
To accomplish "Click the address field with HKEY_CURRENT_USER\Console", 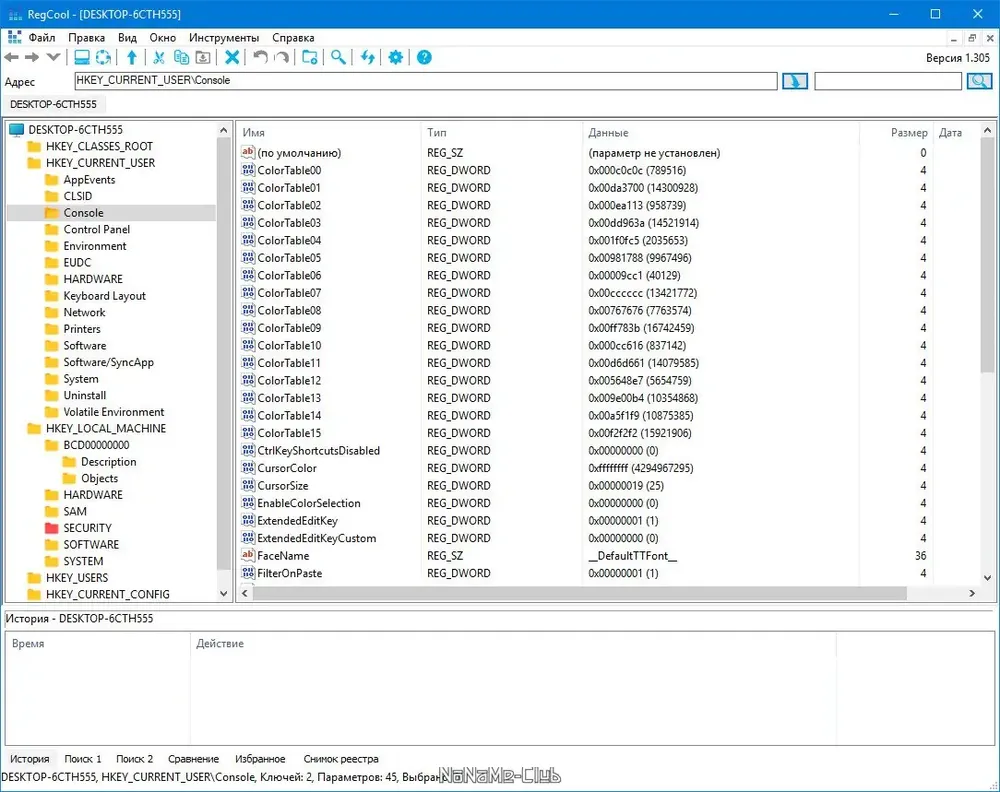I will pyautogui.click(x=425, y=80).
